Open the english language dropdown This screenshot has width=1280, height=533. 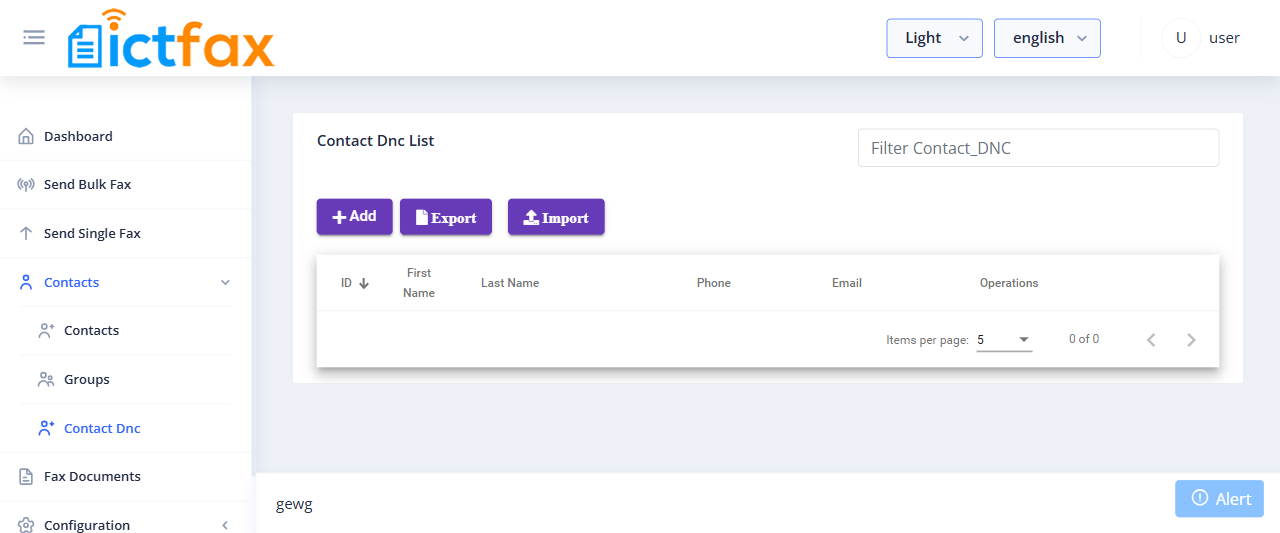pos(1047,38)
